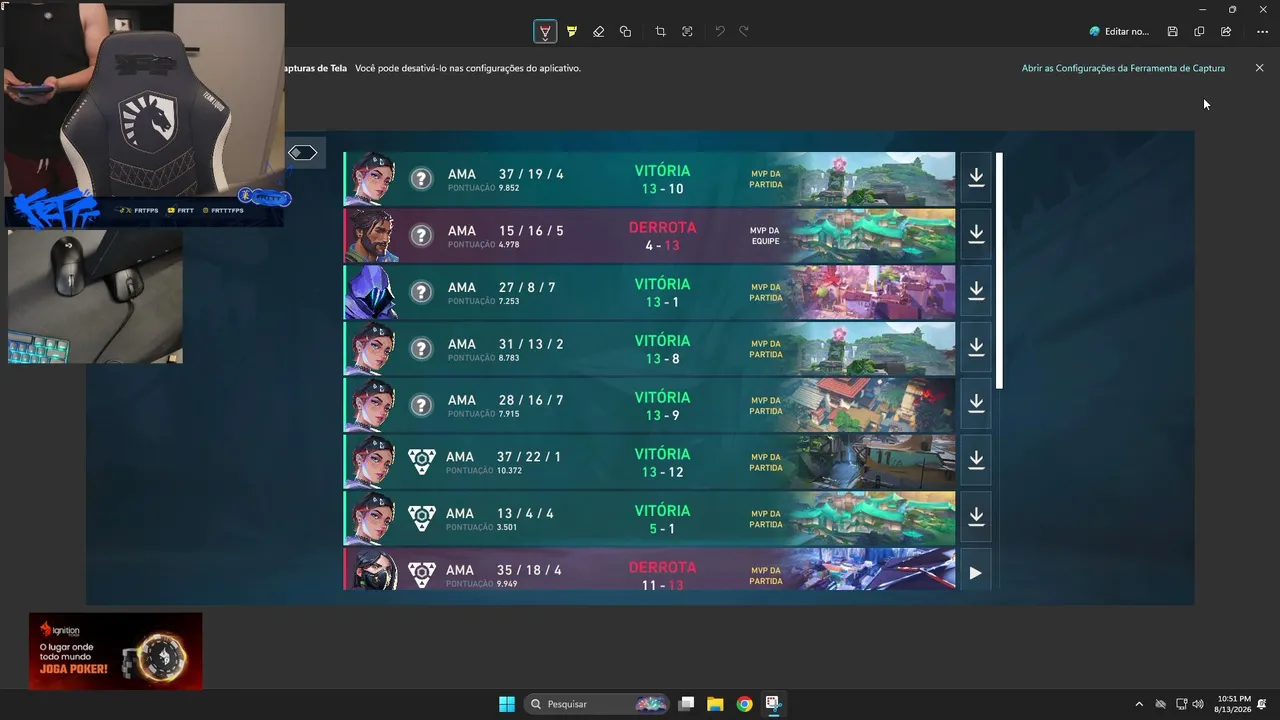Download the 37 / 22 / 1 match replay

click(976, 460)
